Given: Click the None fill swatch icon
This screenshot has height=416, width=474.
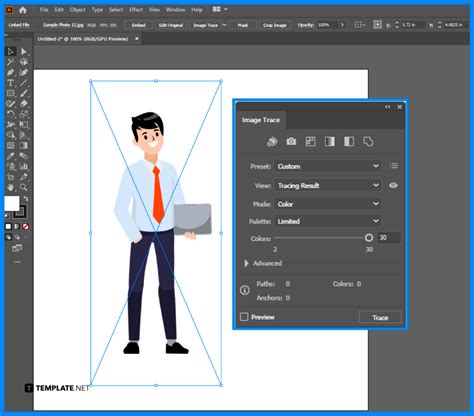Looking at the screenshot, I should [25, 227].
